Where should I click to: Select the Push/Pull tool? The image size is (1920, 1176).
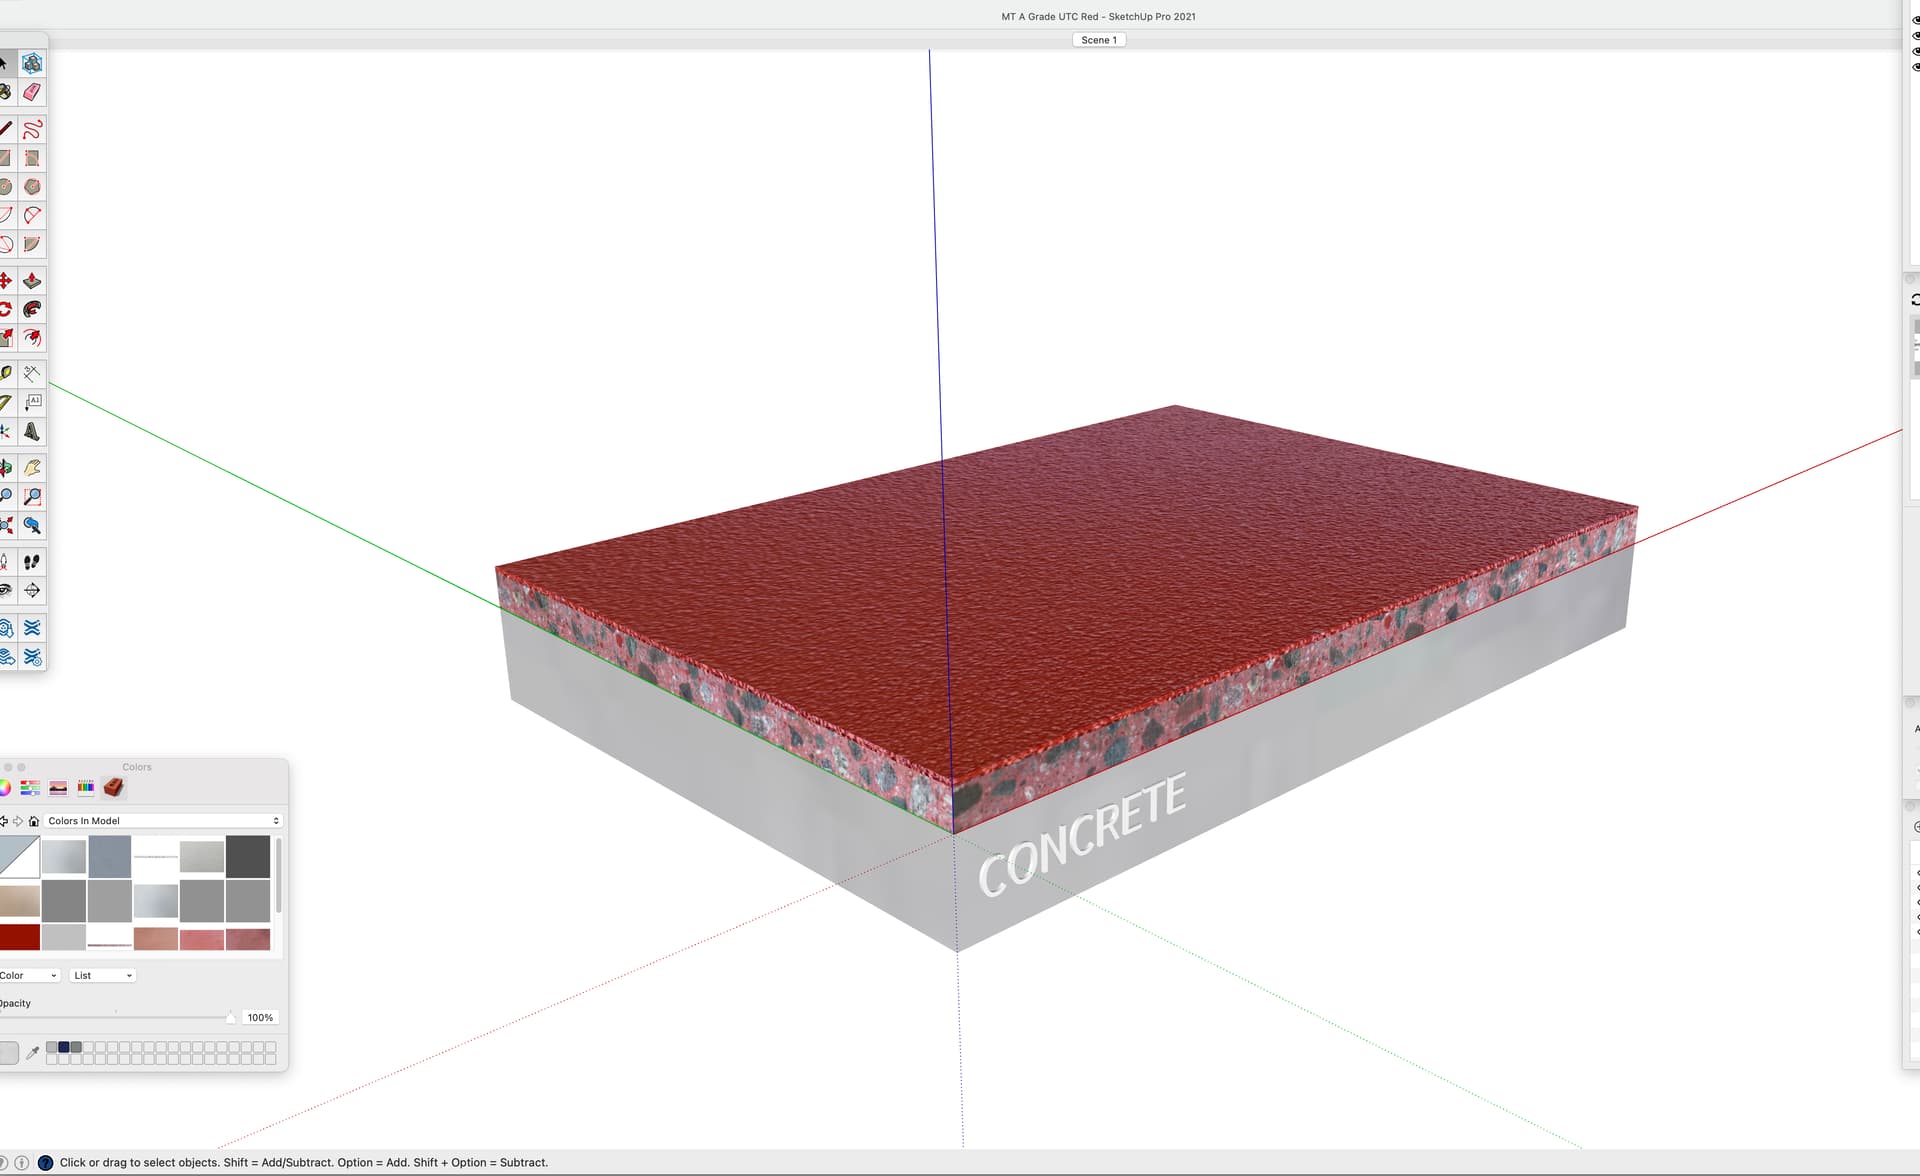click(x=32, y=282)
